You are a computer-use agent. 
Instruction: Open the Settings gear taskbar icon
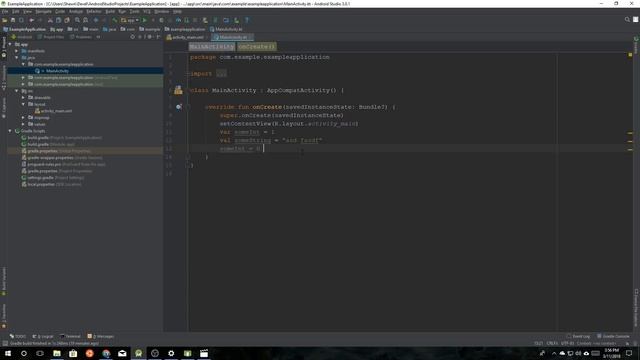point(171,353)
